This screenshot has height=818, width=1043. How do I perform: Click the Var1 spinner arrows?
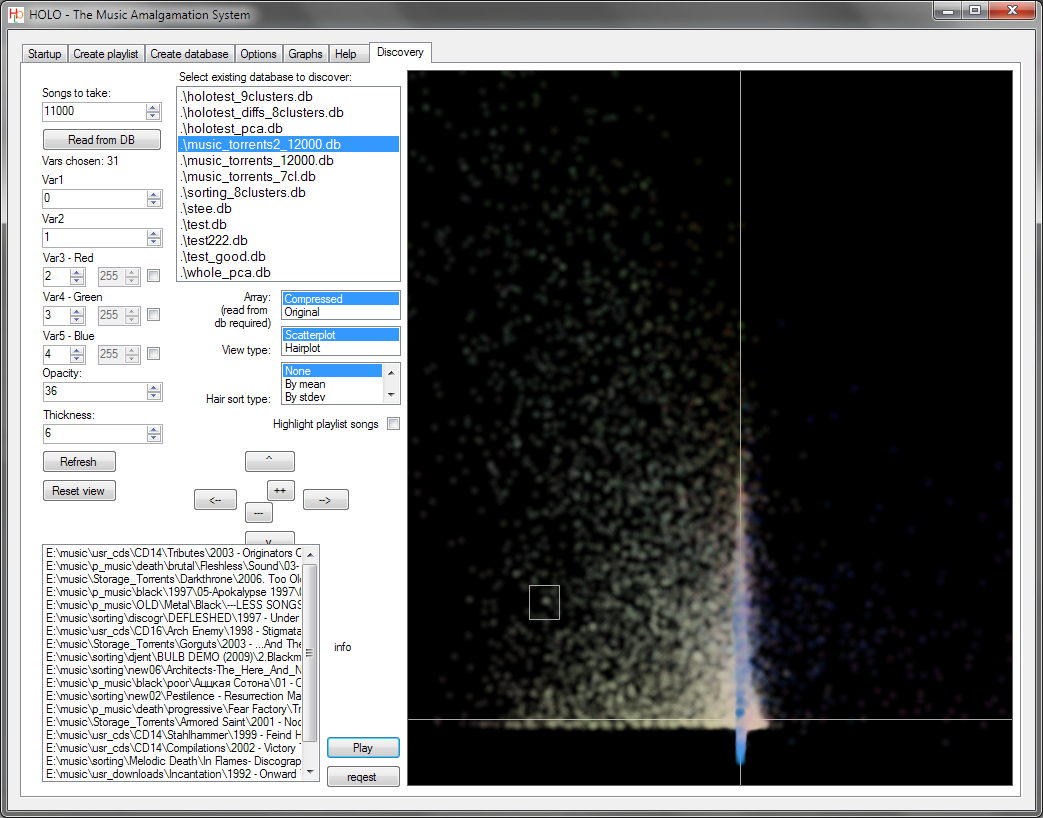(154, 198)
